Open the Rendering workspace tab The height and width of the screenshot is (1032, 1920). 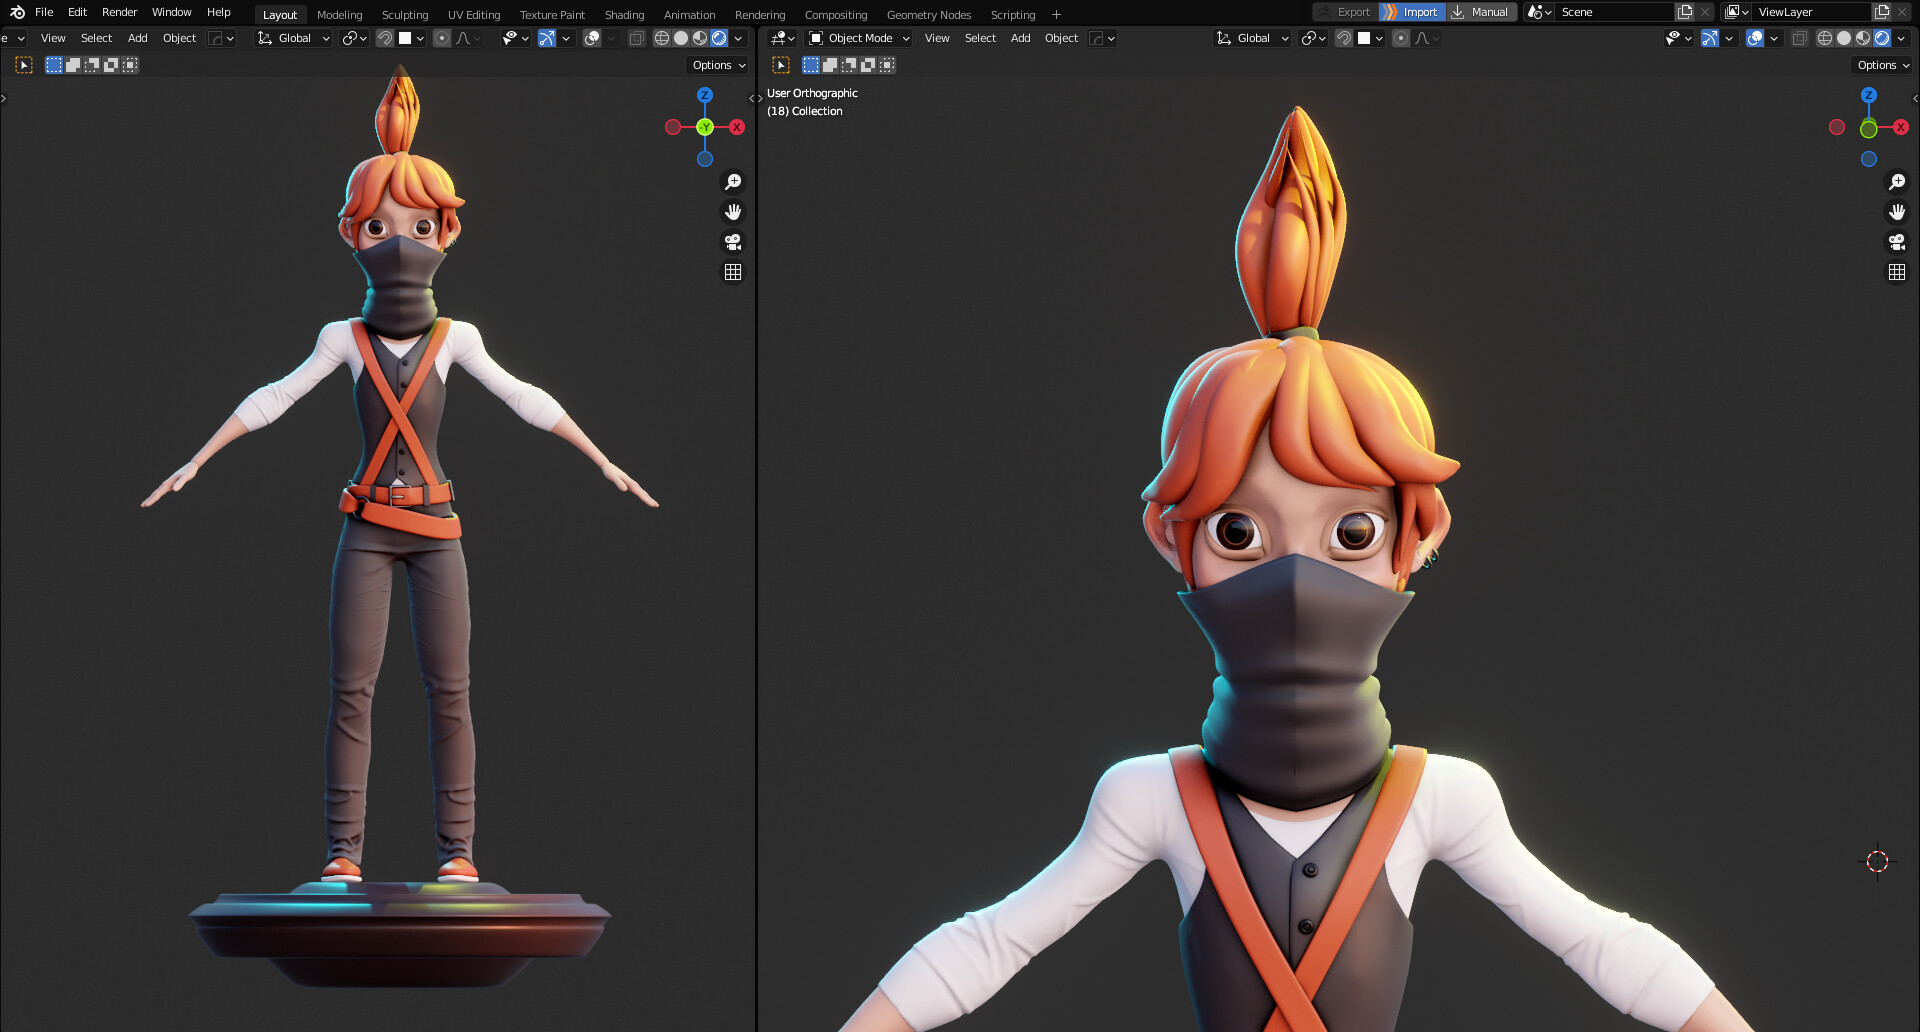tap(760, 14)
